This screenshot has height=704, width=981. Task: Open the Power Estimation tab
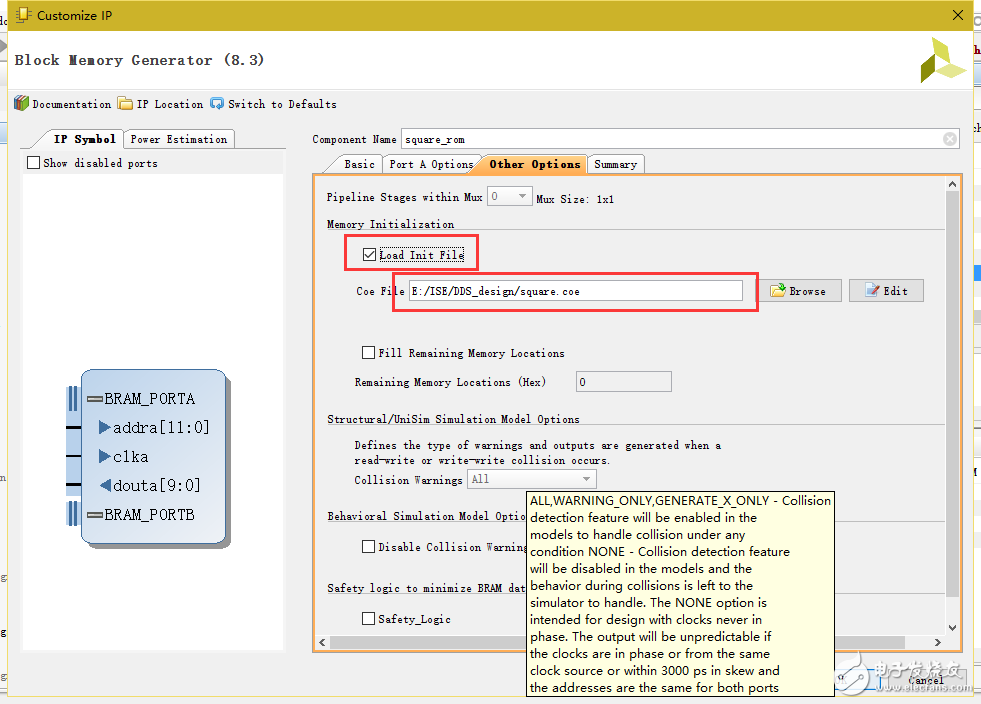[179, 139]
